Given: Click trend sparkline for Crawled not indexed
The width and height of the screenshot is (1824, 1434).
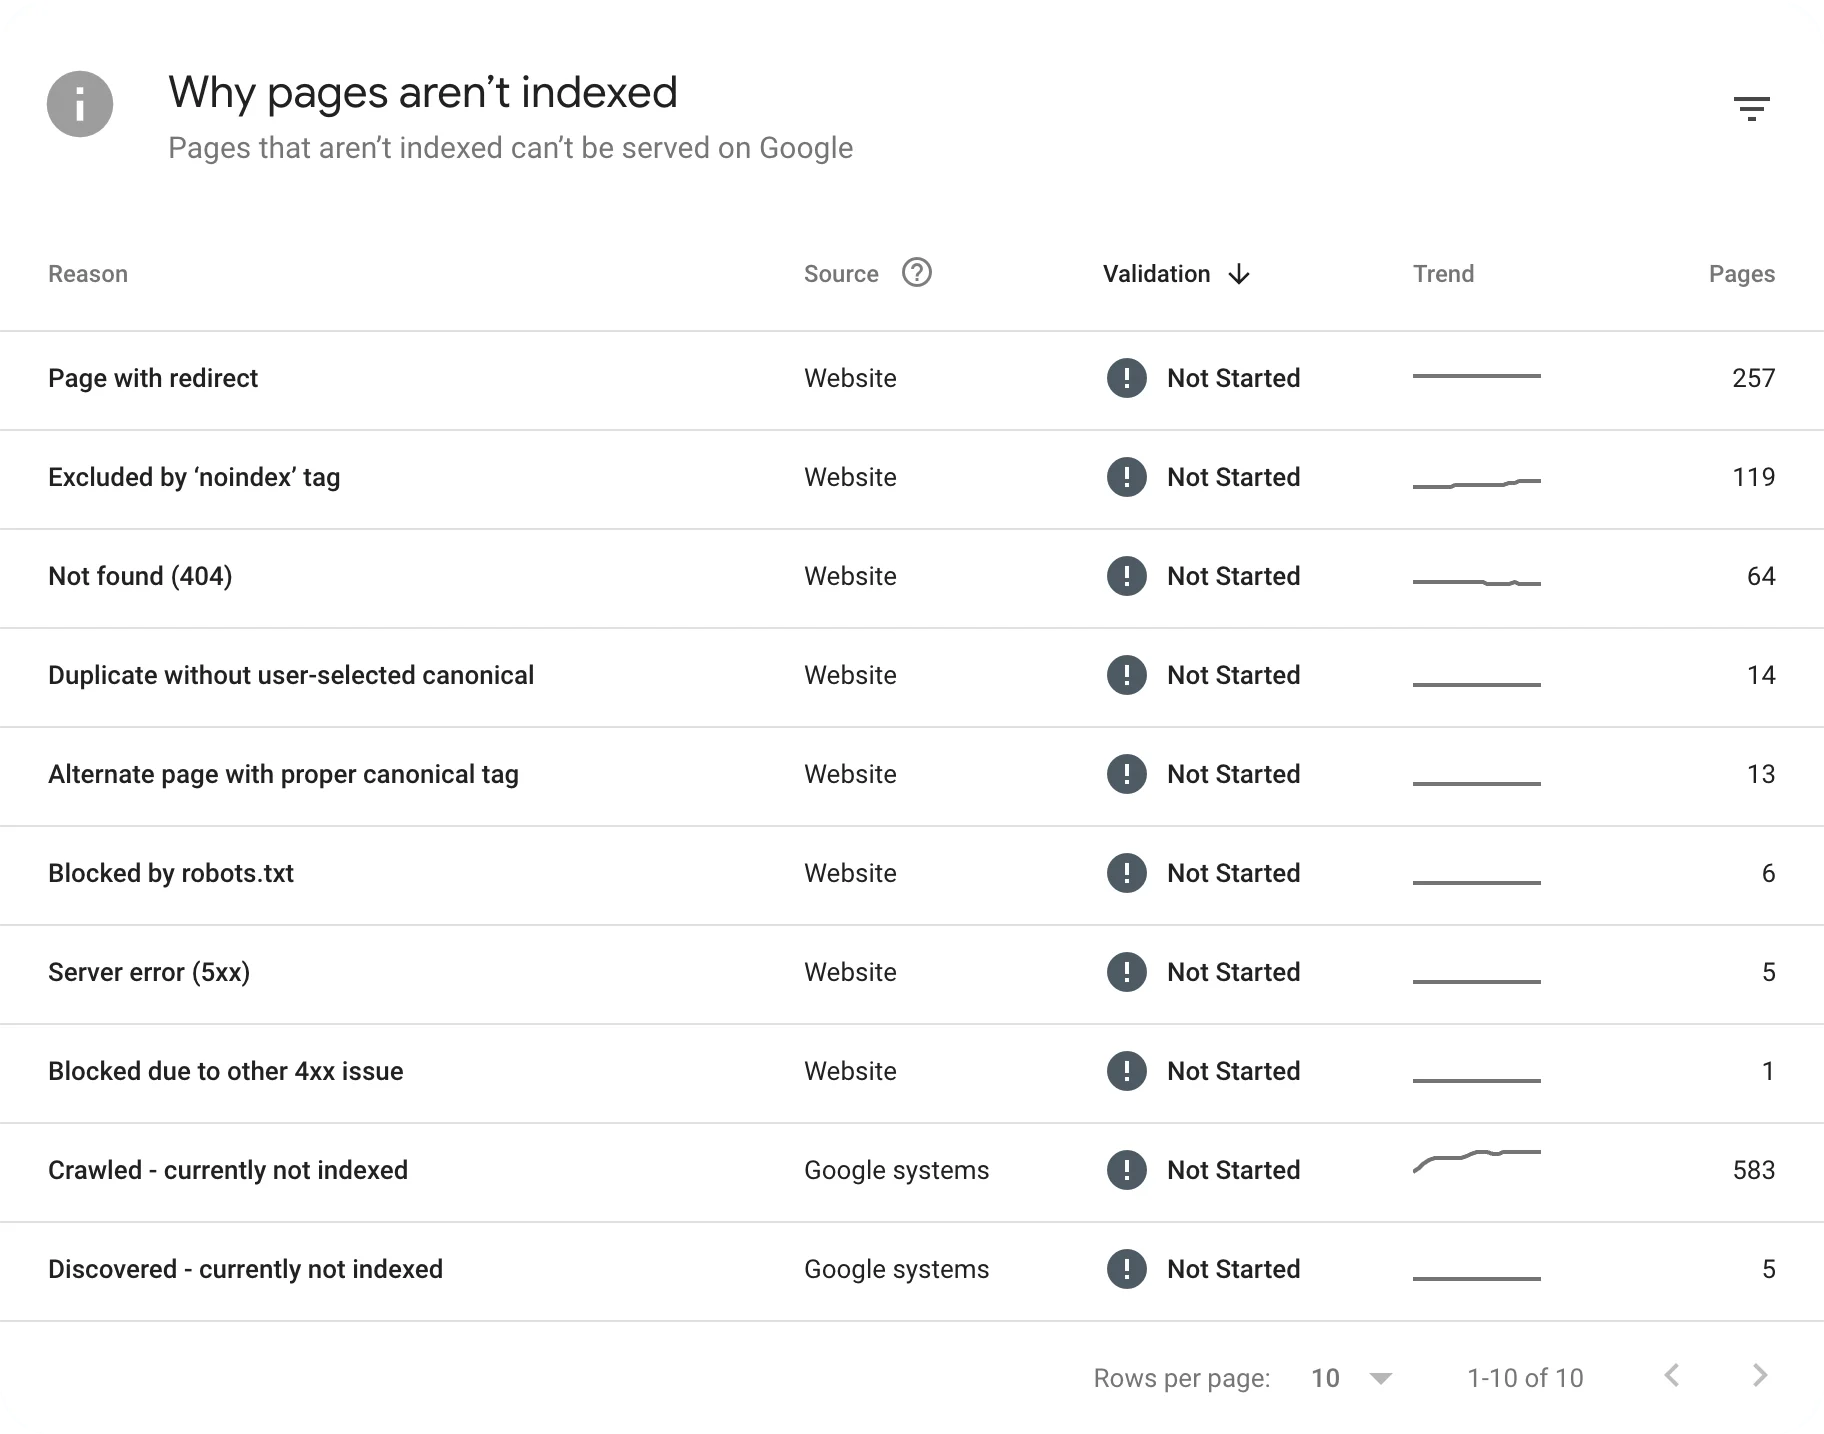Looking at the screenshot, I should tap(1477, 1161).
